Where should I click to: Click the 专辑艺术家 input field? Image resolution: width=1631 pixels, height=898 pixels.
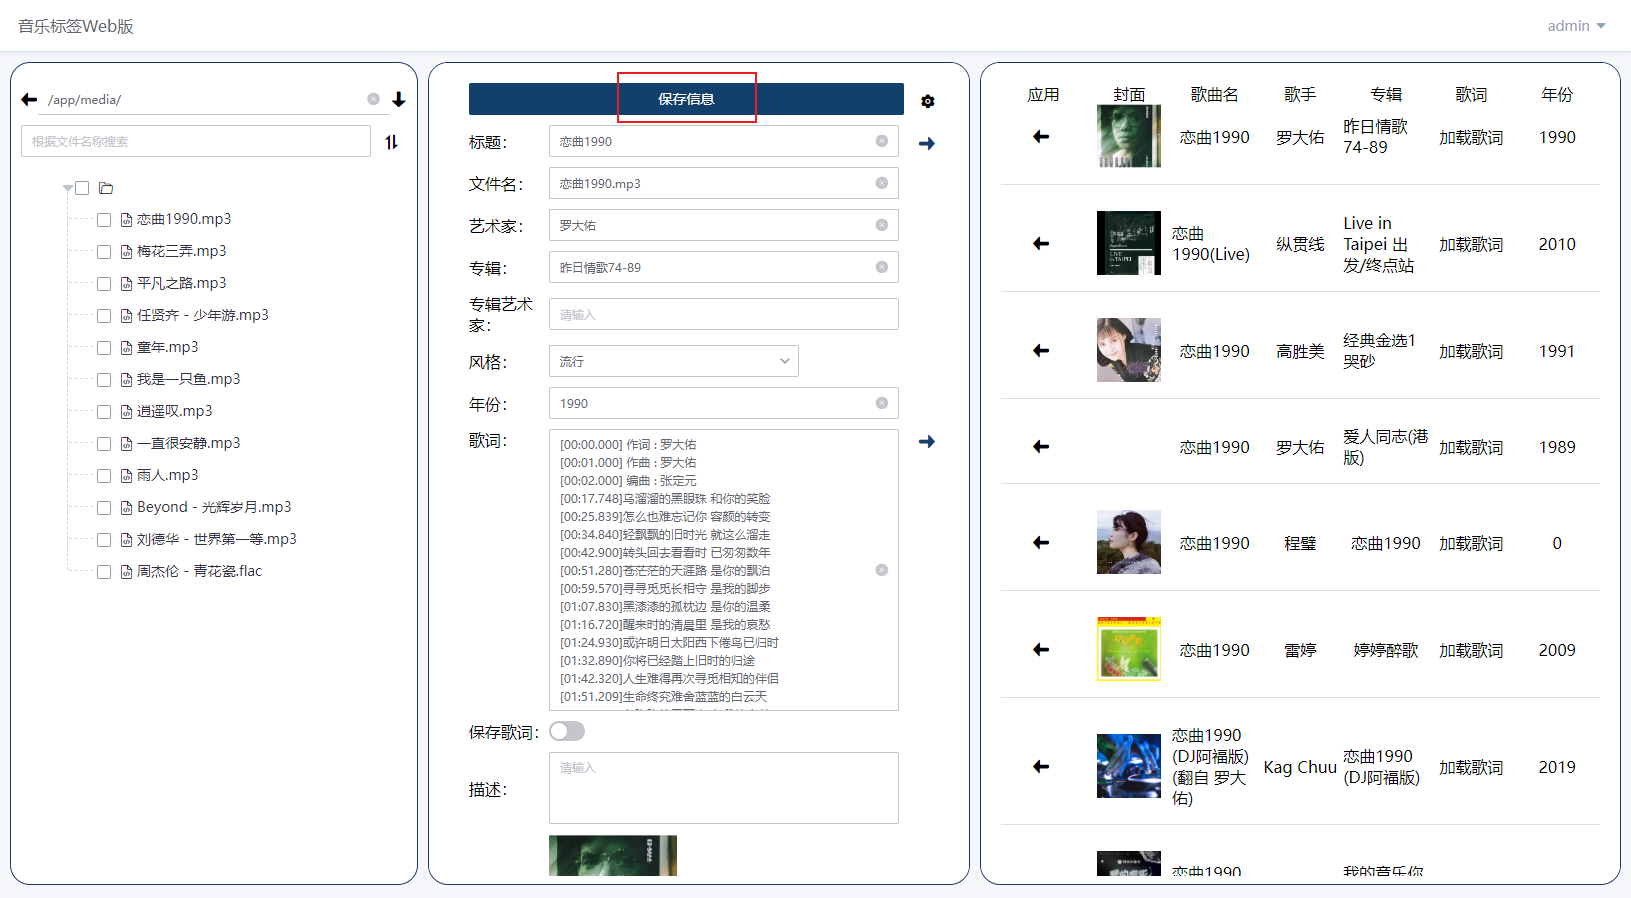pos(724,314)
